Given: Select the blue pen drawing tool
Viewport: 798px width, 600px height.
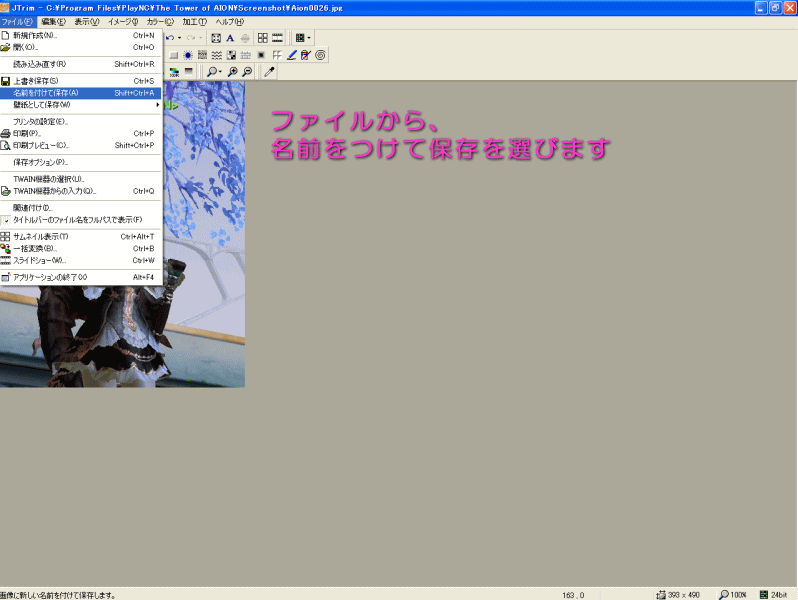Looking at the screenshot, I should (x=291, y=55).
